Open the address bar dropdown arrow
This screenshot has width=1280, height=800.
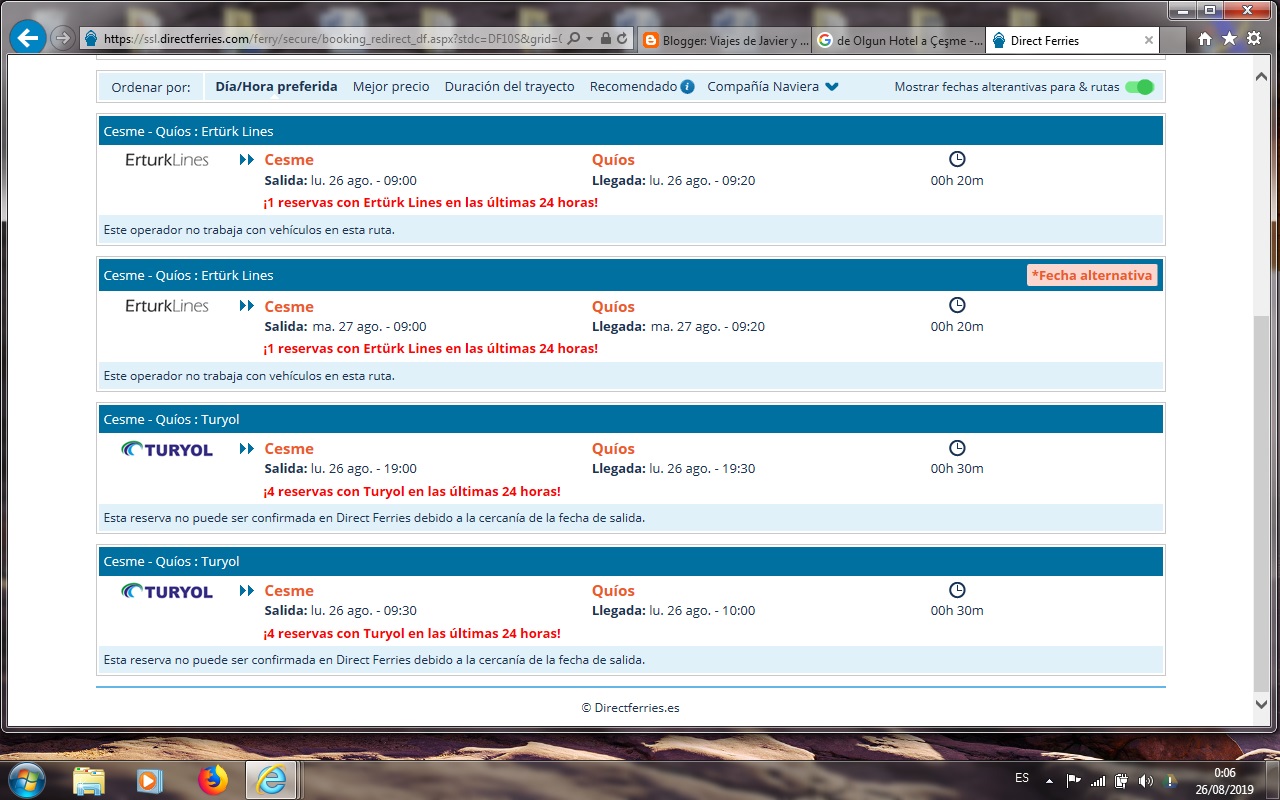pyautogui.click(x=590, y=39)
